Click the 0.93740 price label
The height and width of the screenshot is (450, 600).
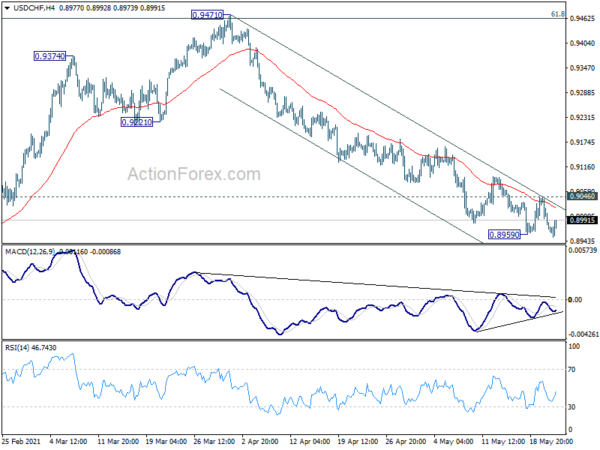tap(50, 56)
